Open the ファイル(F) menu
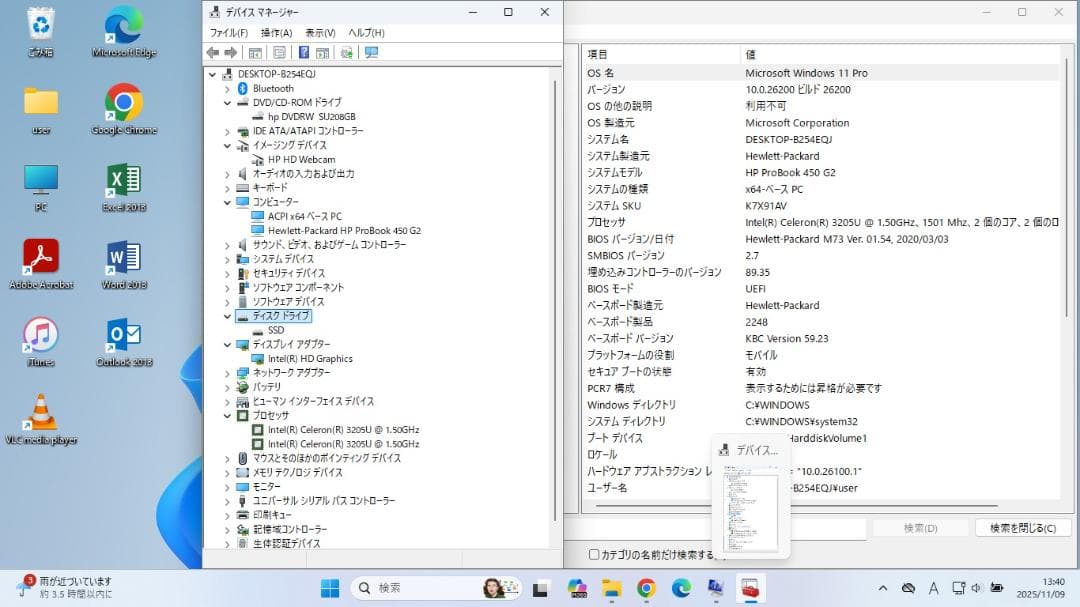The width and height of the screenshot is (1080, 607). pos(229,32)
